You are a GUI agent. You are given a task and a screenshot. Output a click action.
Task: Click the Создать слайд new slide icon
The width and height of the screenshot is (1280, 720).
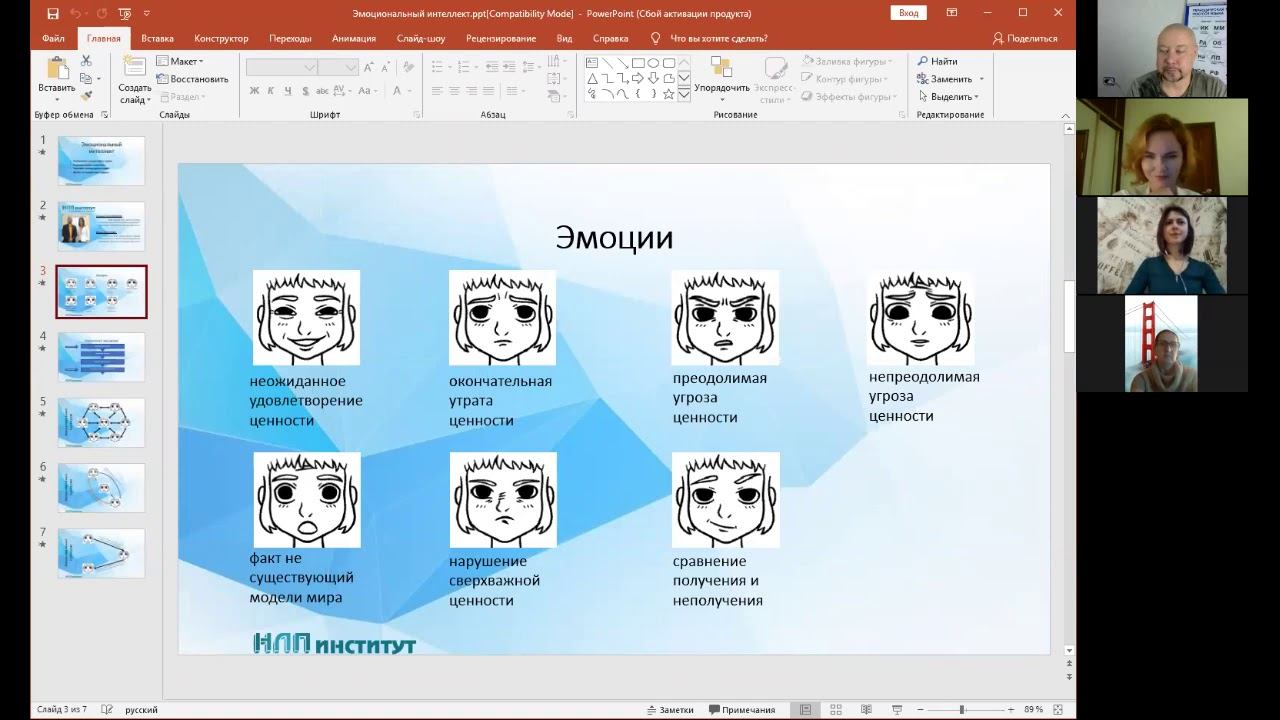pyautogui.click(x=134, y=68)
